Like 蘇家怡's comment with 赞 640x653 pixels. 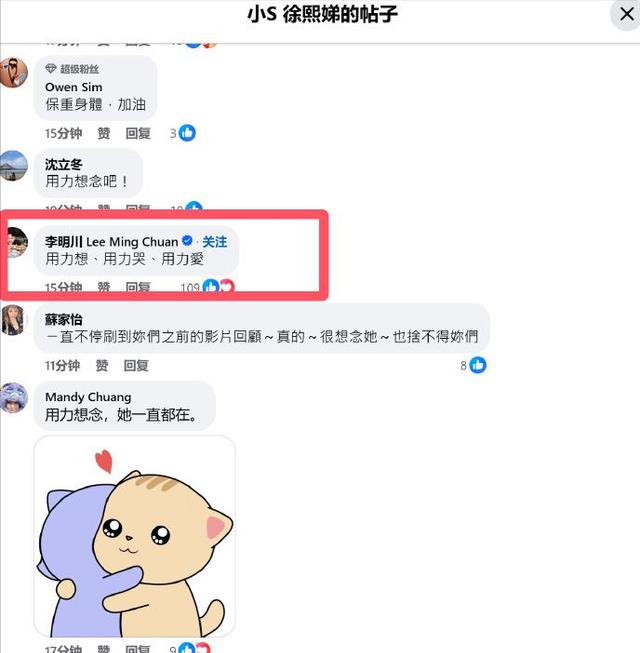click(102, 365)
